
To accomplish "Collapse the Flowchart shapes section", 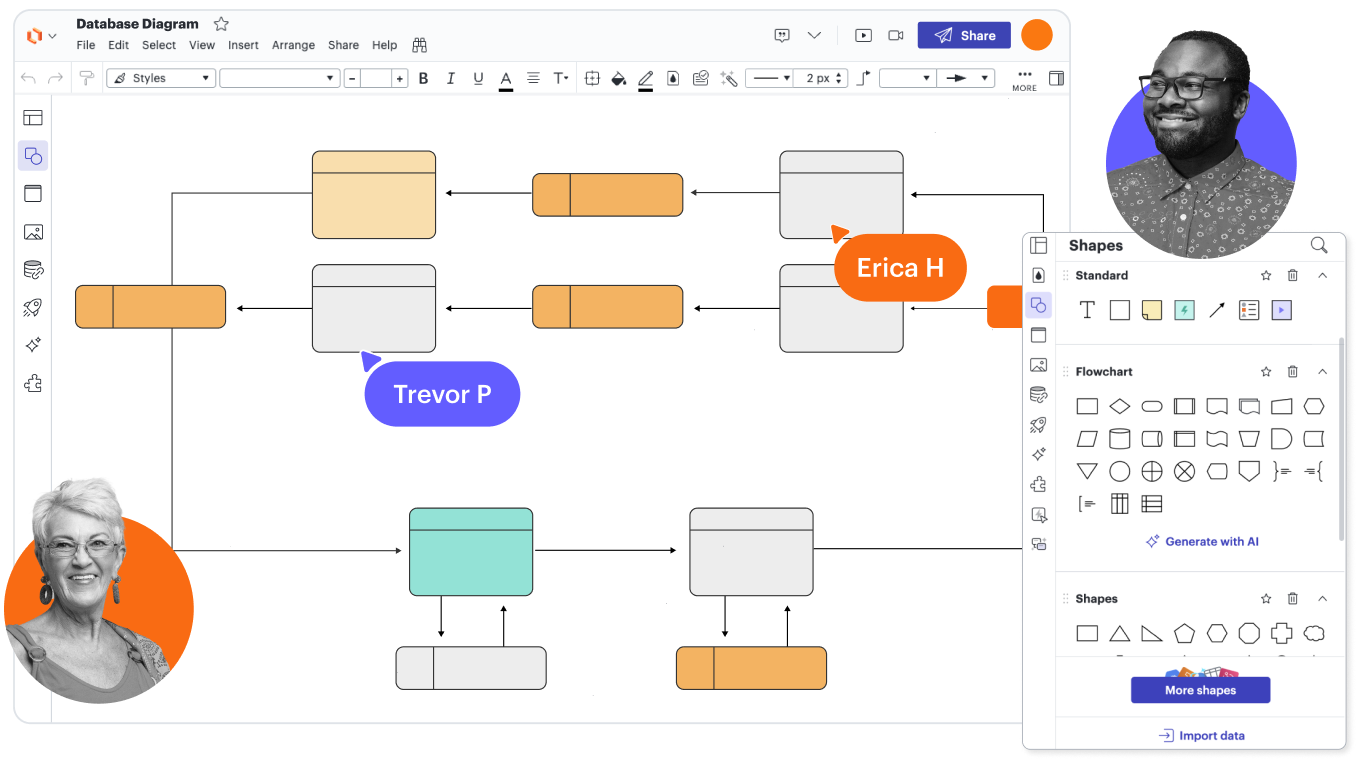I will (1322, 372).
